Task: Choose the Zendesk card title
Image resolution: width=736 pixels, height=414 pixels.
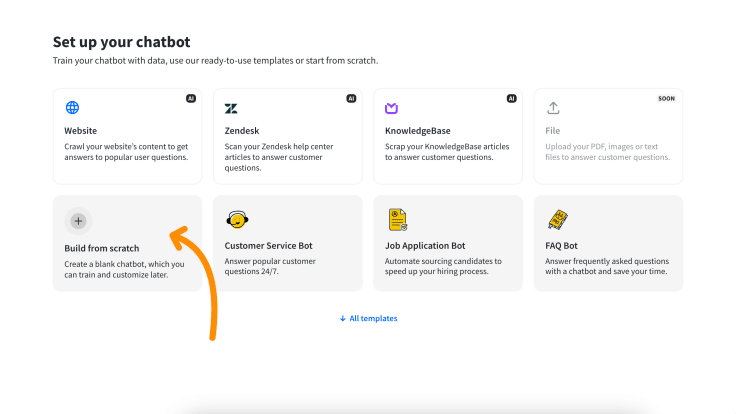Action: pos(244,131)
